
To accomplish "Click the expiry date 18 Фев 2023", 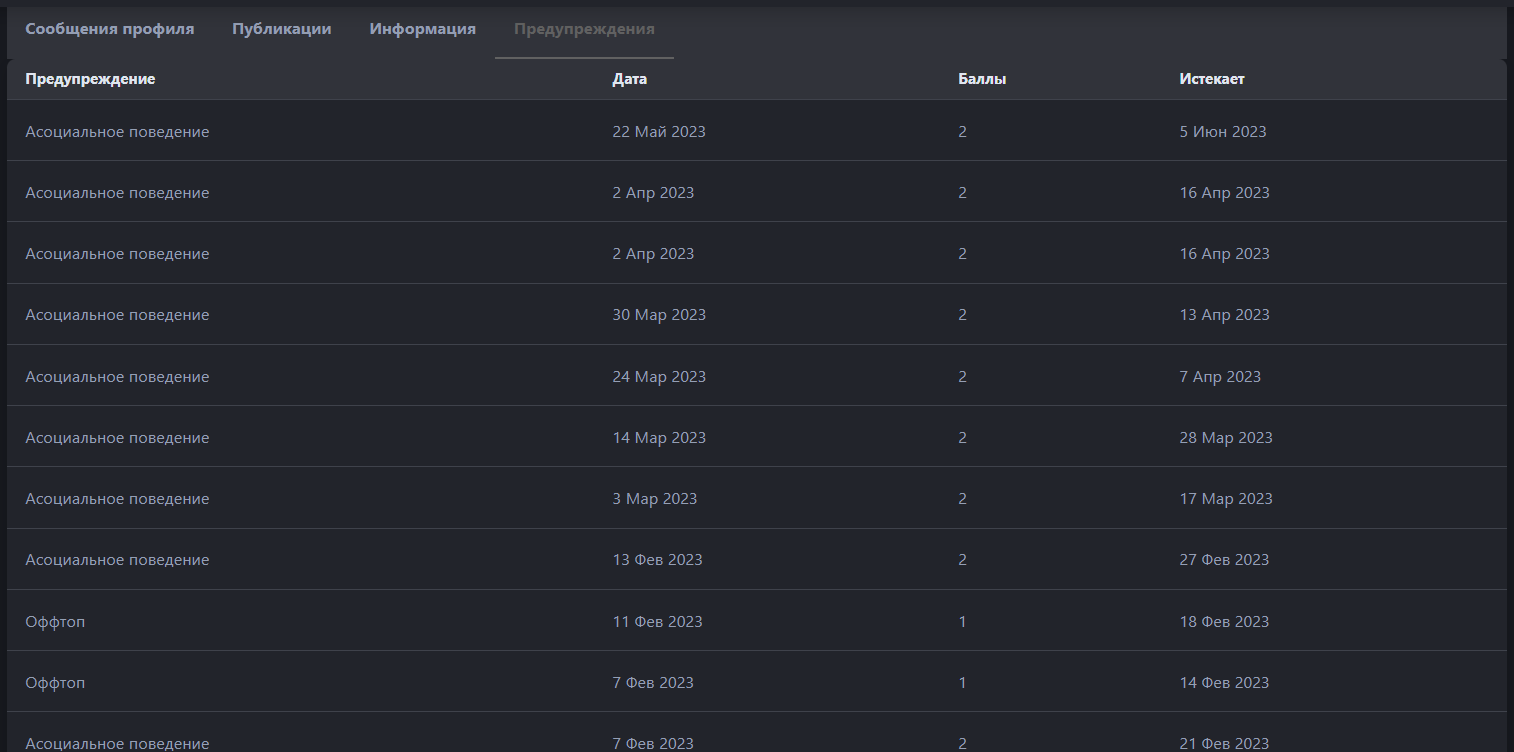I will click(x=1224, y=622).
